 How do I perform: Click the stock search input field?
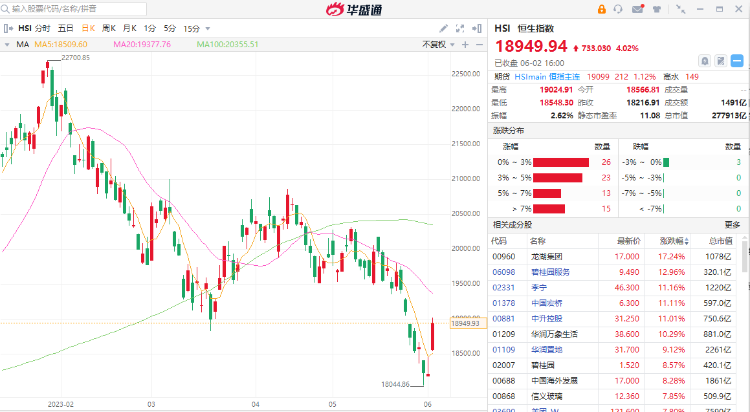point(74,9)
